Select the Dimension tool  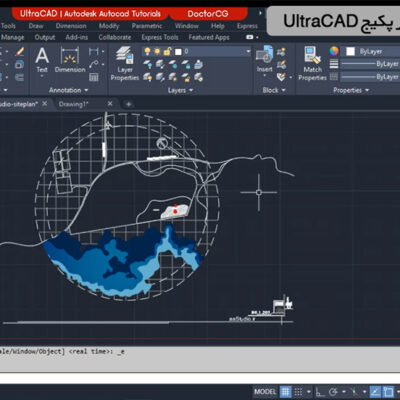(x=70, y=59)
